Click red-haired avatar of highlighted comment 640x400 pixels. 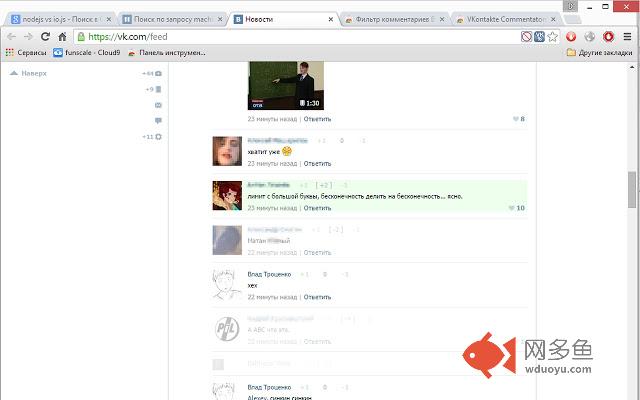click(227, 196)
